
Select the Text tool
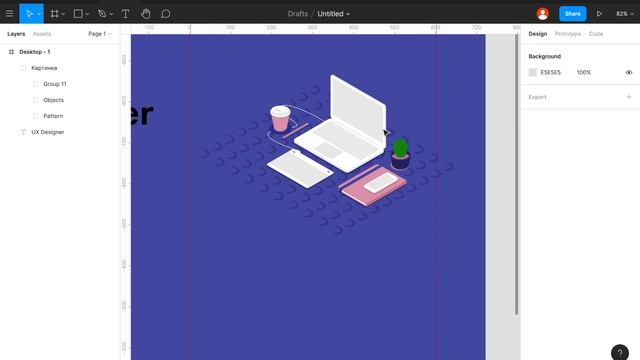click(x=125, y=13)
